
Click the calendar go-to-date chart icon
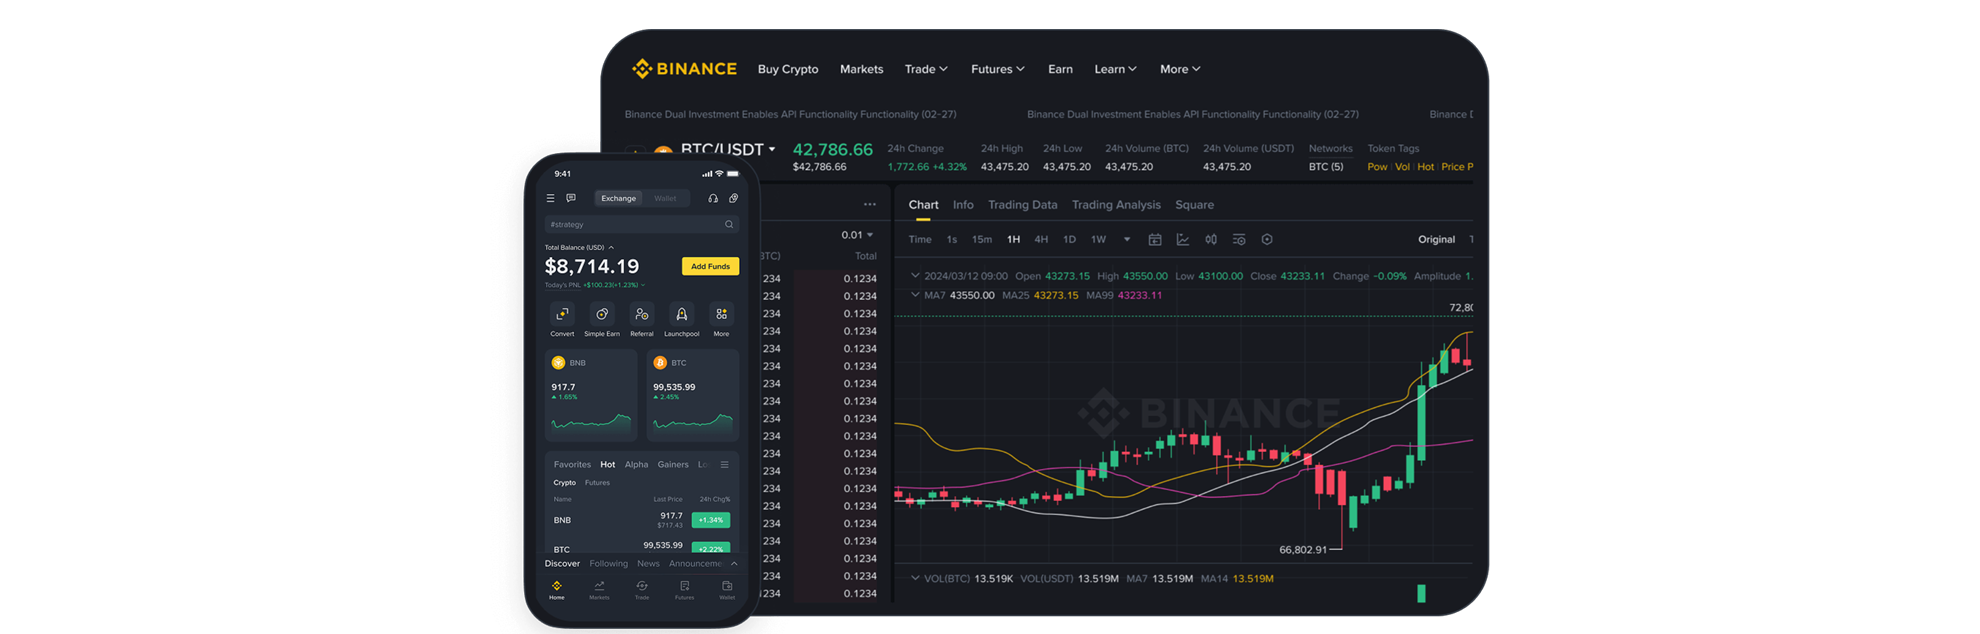click(x=1155, y=240)
